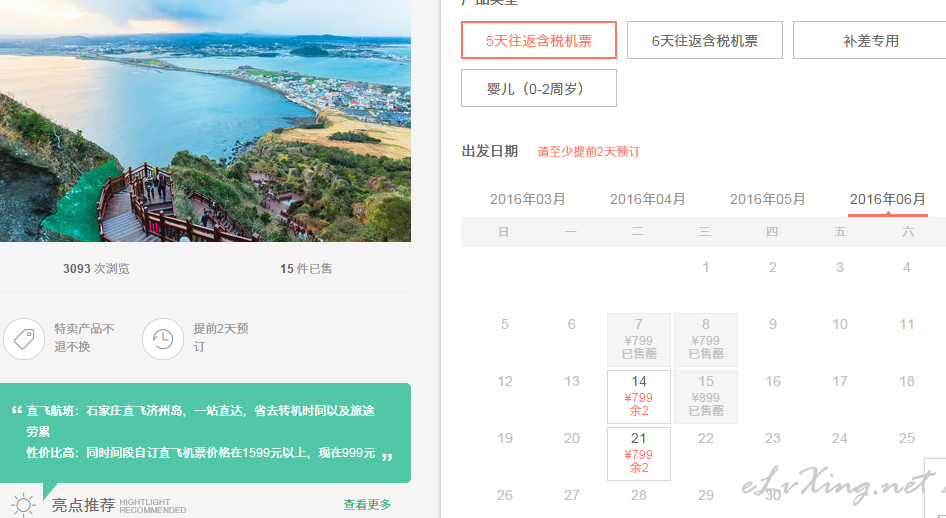
Task: Click the 15 件已售 sold count
Action: point(306,268)
